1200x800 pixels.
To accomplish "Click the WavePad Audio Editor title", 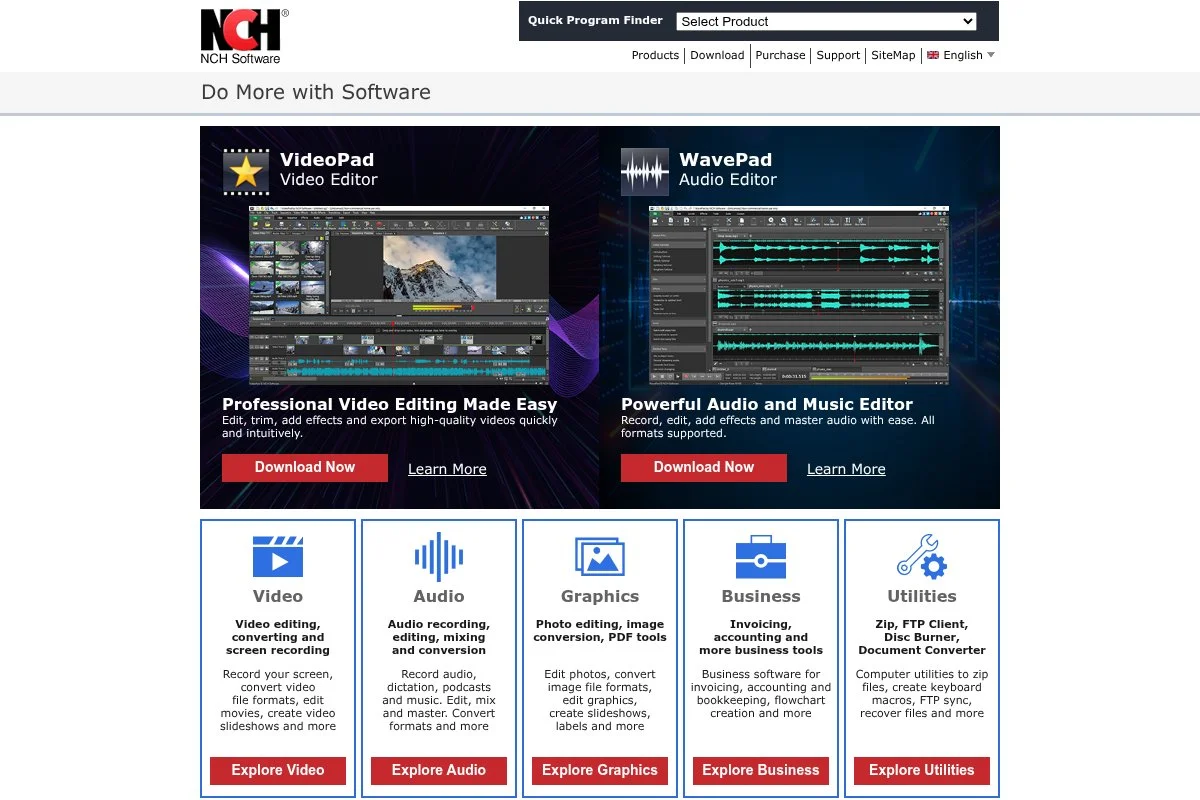I will click(728, 169).
